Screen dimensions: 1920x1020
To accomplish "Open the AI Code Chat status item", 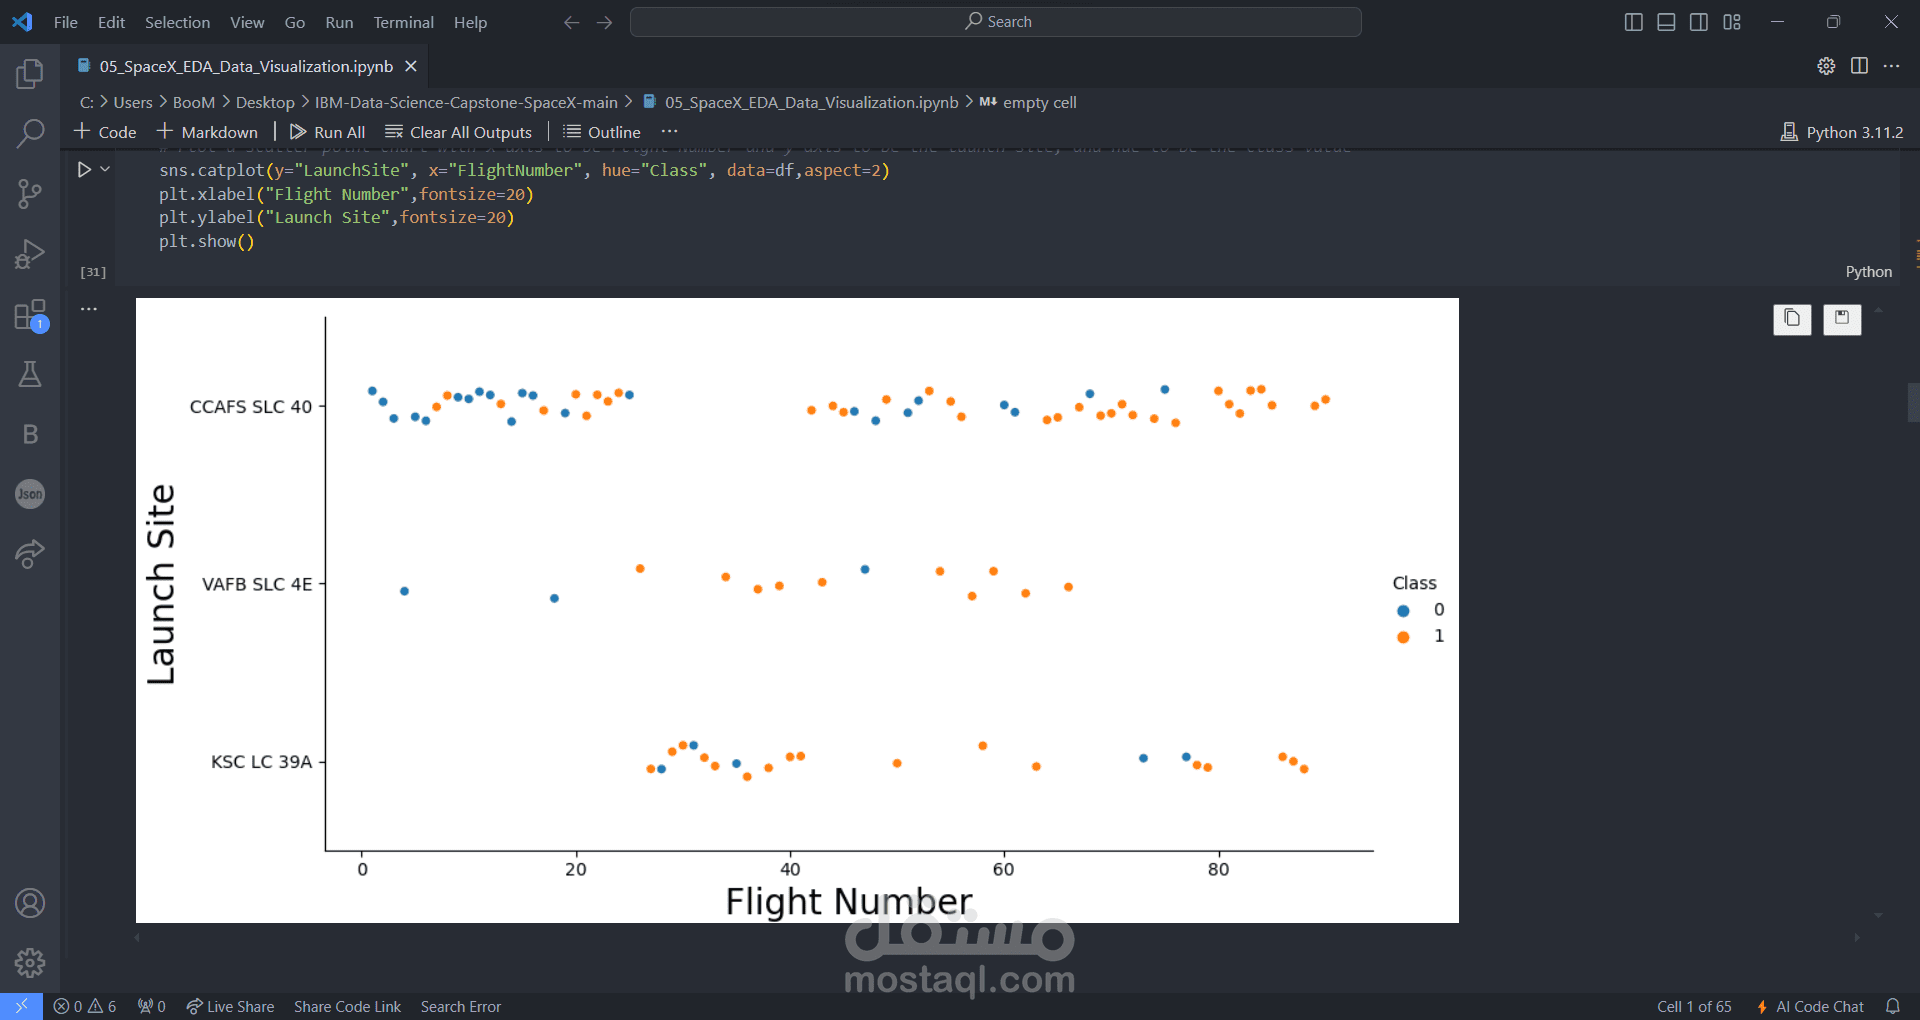I will [1809, 1006].
